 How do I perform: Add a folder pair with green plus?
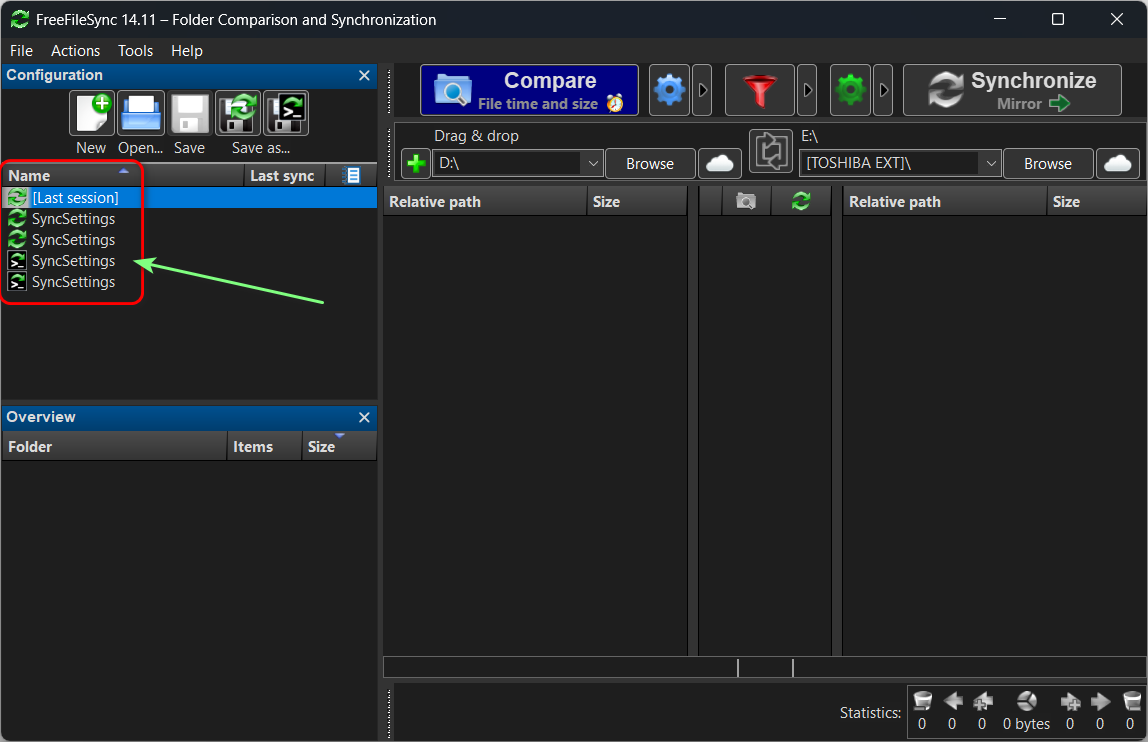click(416, 163)
